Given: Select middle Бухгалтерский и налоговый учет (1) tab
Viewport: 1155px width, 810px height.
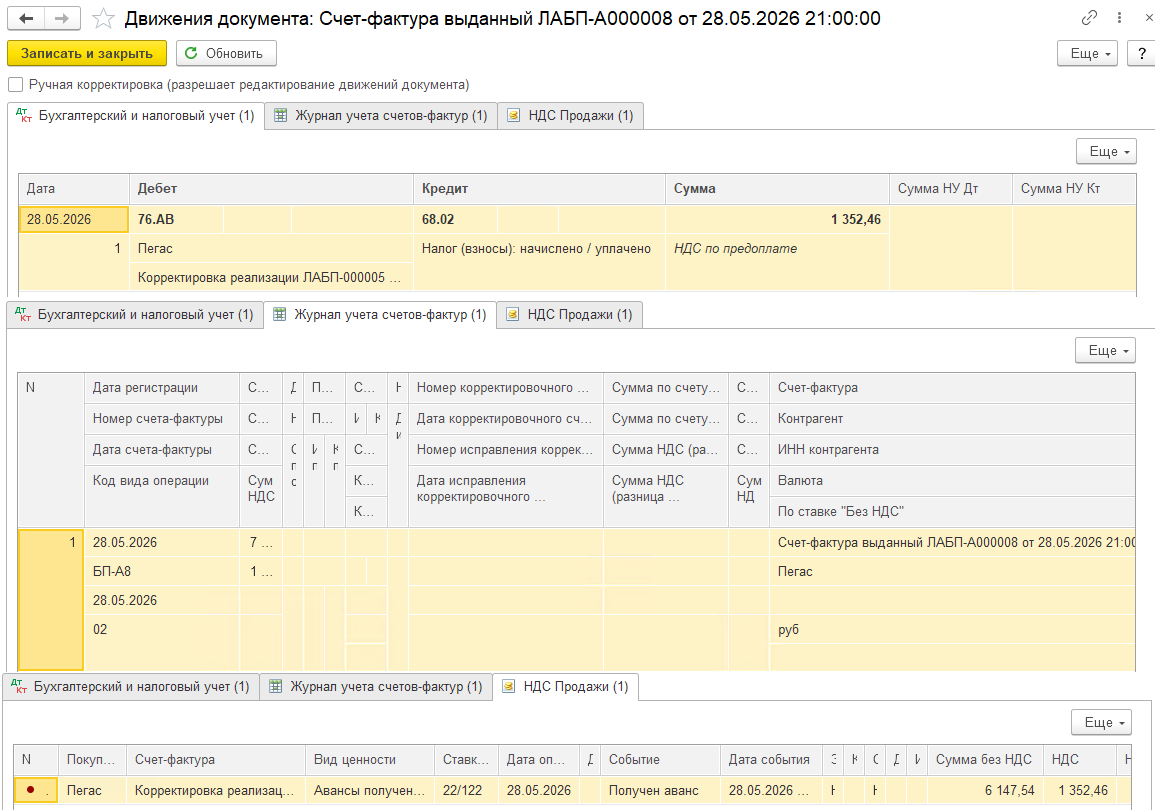Looking at the screenshot, I should [x=135, y=314].
